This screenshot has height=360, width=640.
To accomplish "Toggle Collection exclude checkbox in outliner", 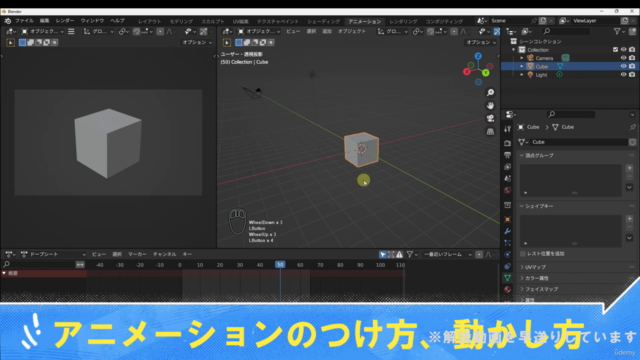I will tap(615, 49).
